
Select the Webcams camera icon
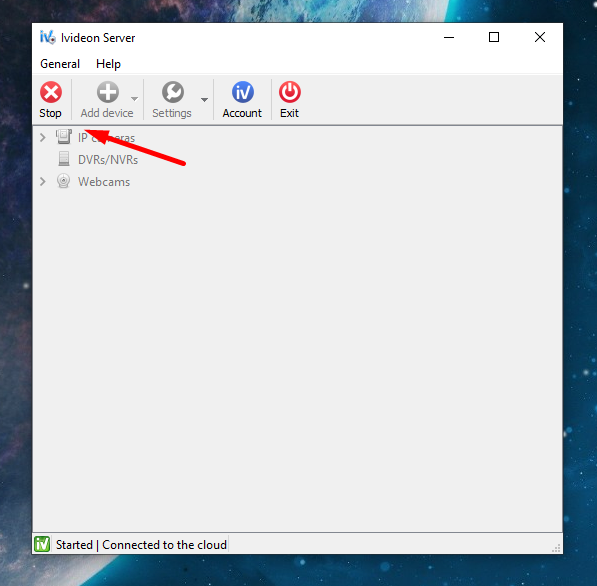(64, 181)
